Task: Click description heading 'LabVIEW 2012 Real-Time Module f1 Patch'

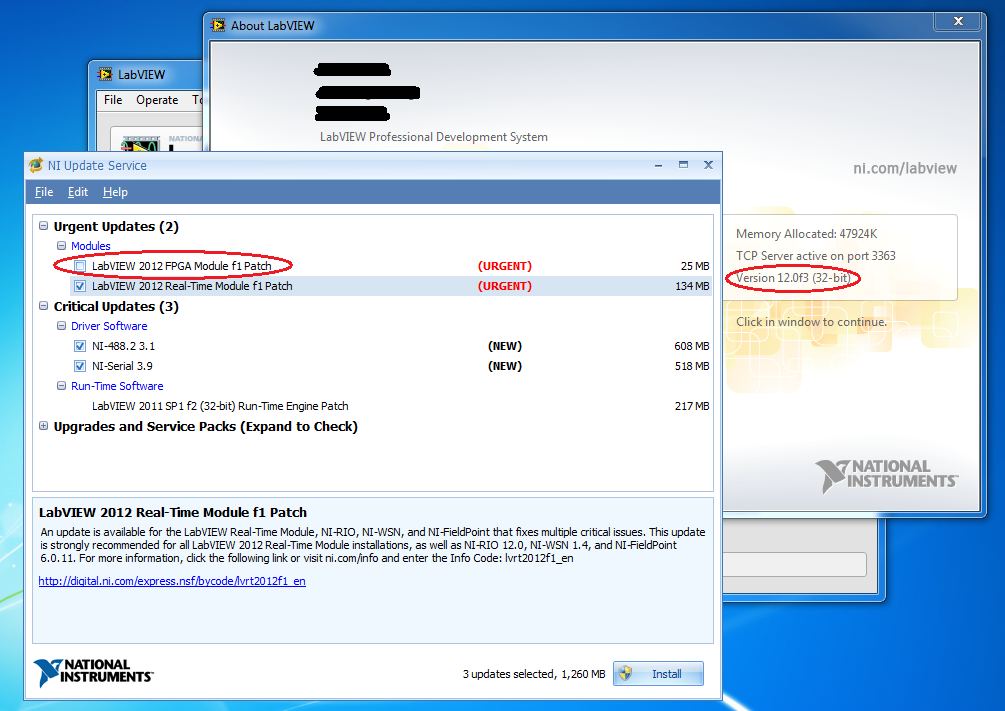Action: tap(173, 512)
